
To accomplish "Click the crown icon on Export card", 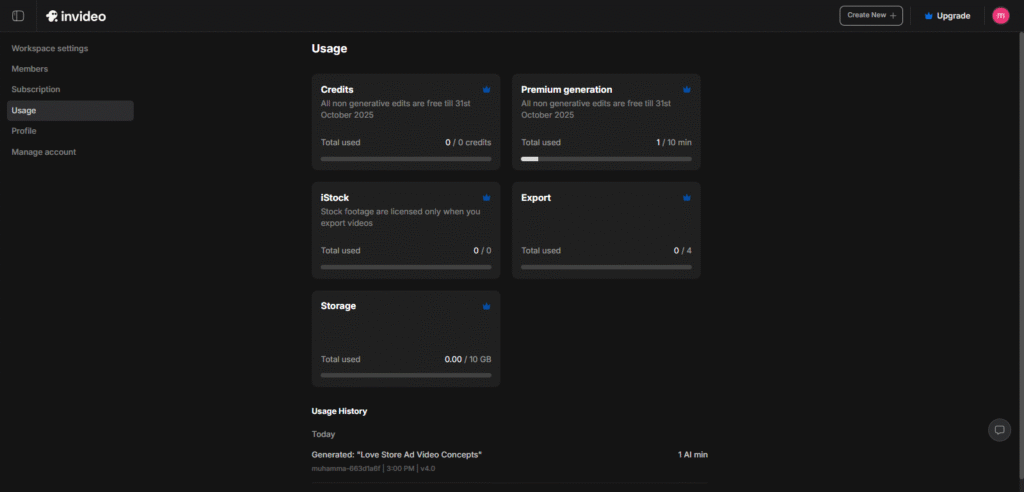I will 686,197.
